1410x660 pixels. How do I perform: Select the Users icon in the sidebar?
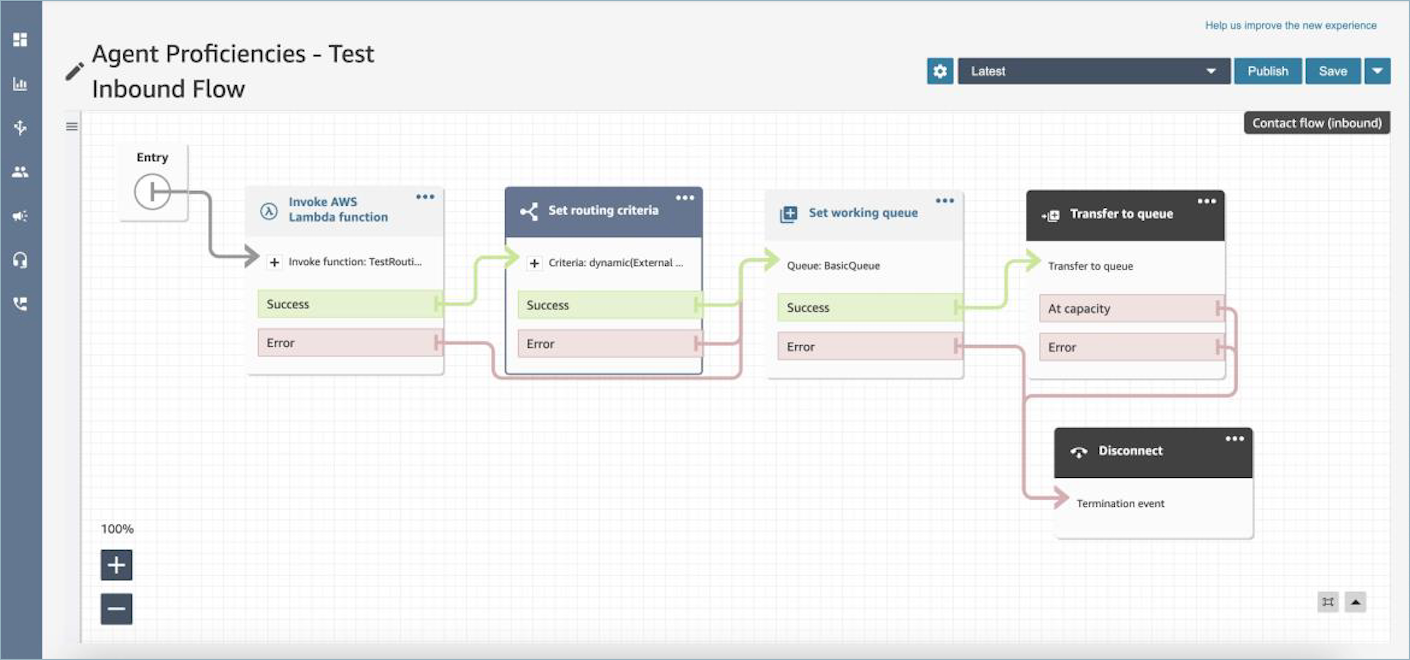click(x=18, y=171)
